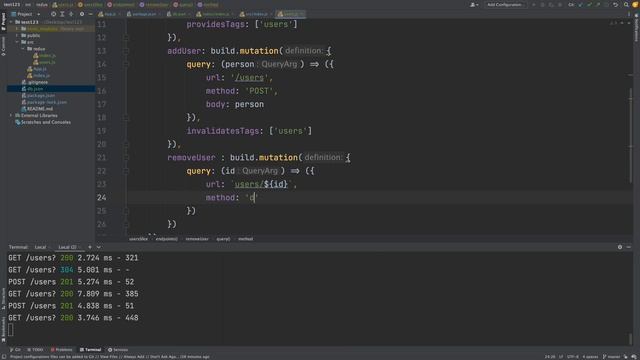640x360 pixels.
Task: Open the Terminal tool window tab
Action: tap(90, 350)
